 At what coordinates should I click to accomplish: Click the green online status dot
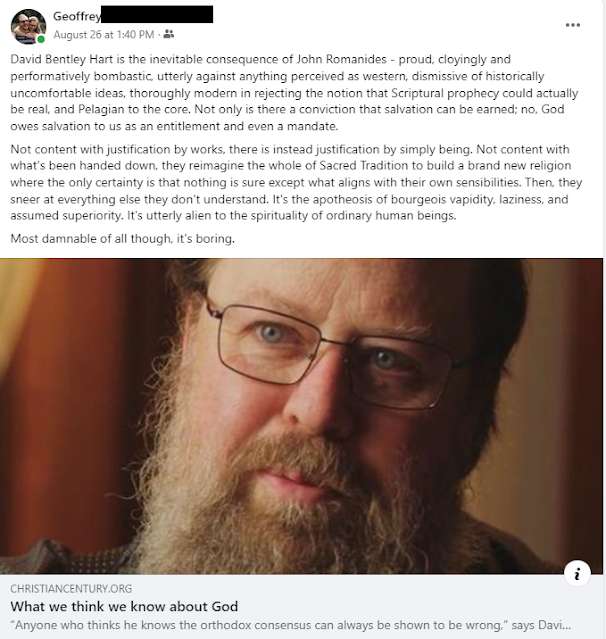point(41,40)
